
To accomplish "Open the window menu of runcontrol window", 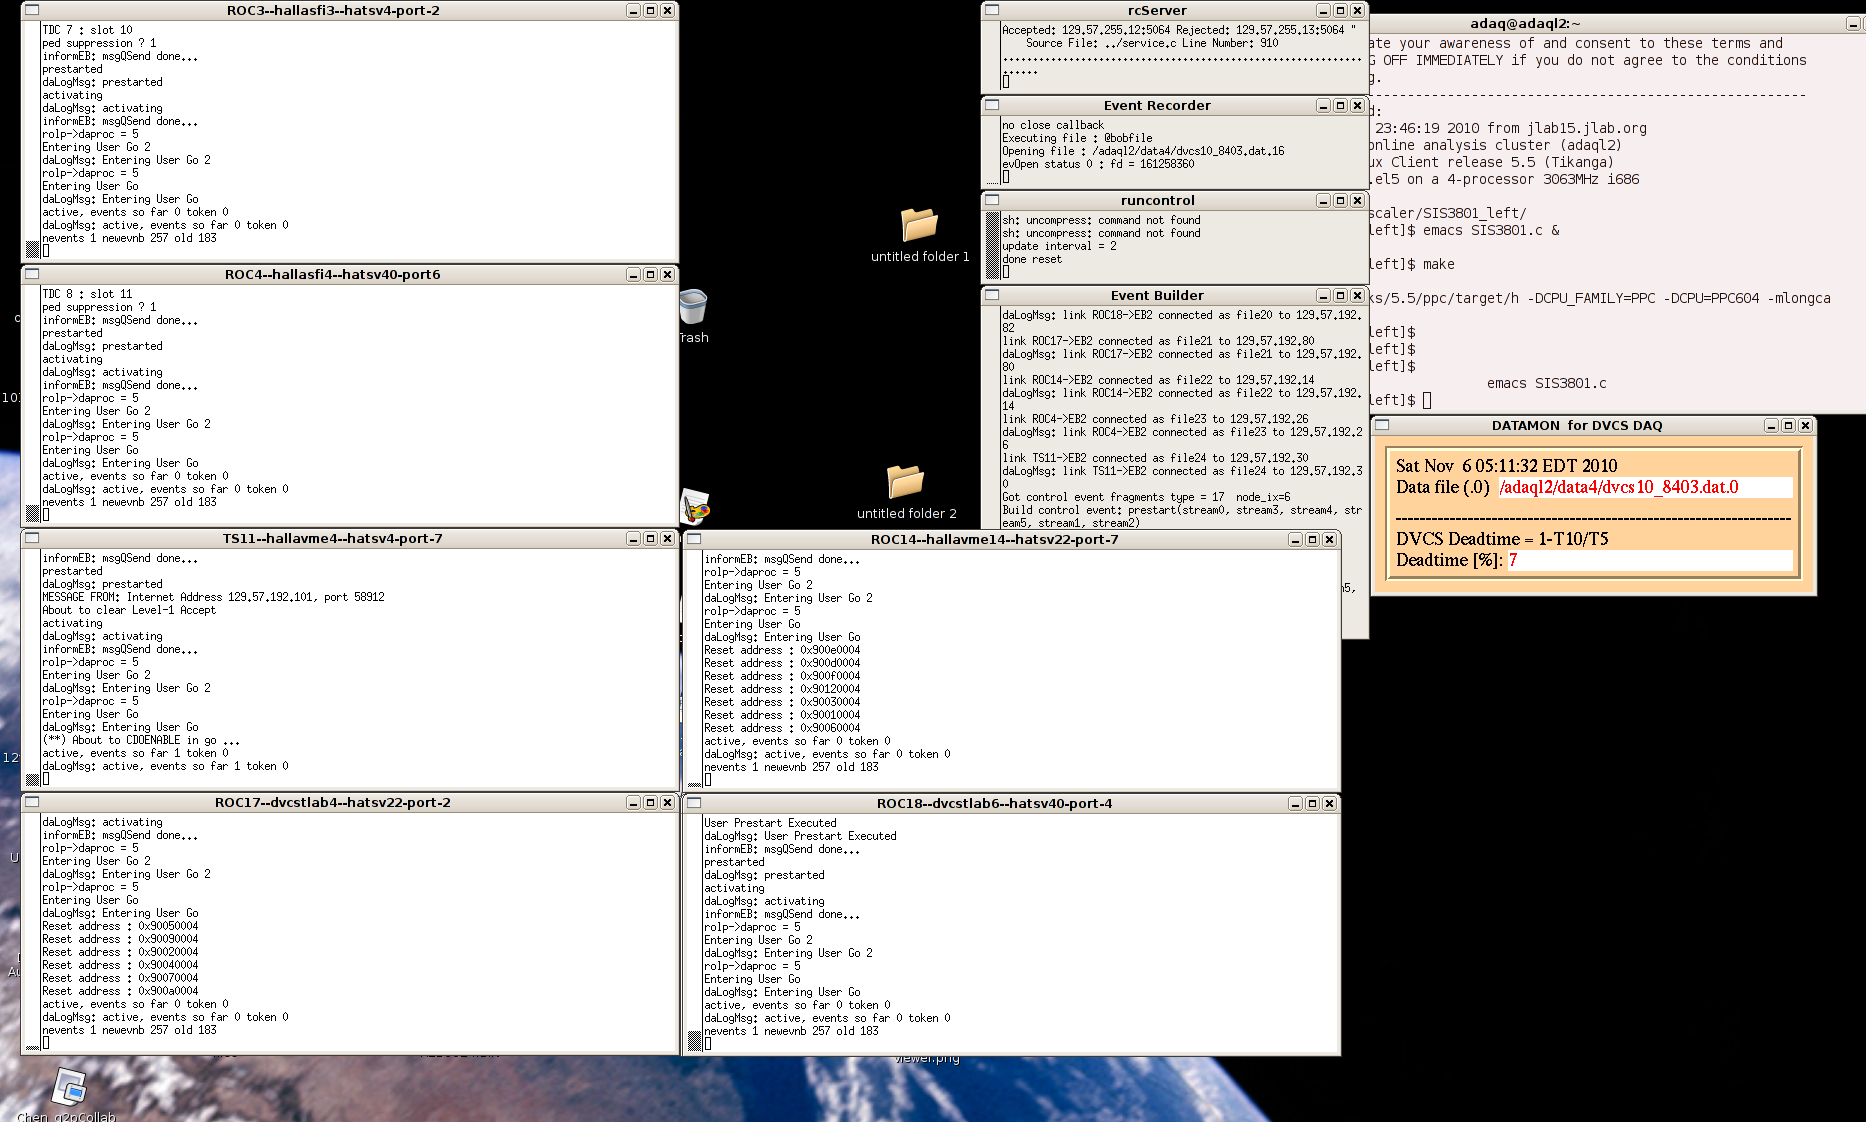I will coord(992,200).
